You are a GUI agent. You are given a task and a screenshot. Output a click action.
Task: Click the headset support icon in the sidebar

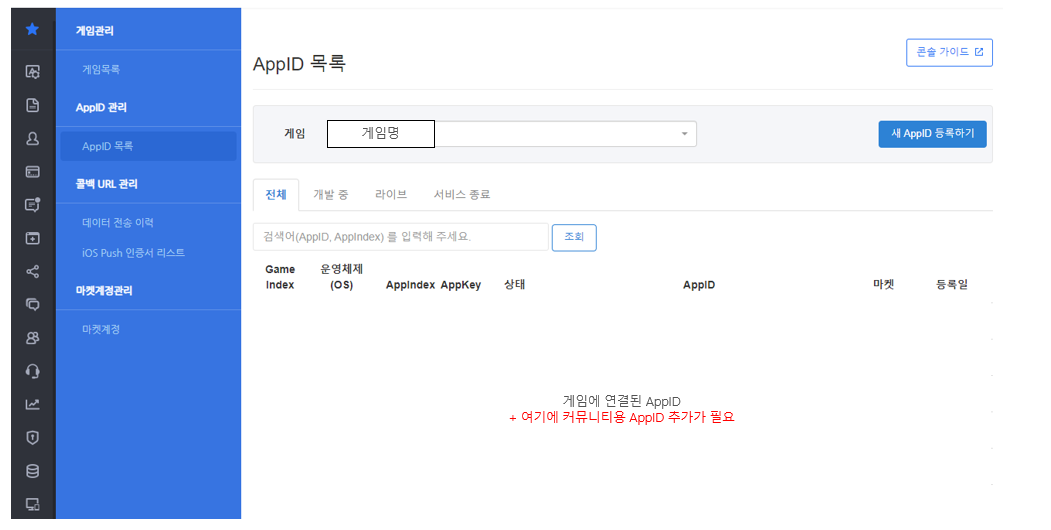tap(32, 371)
